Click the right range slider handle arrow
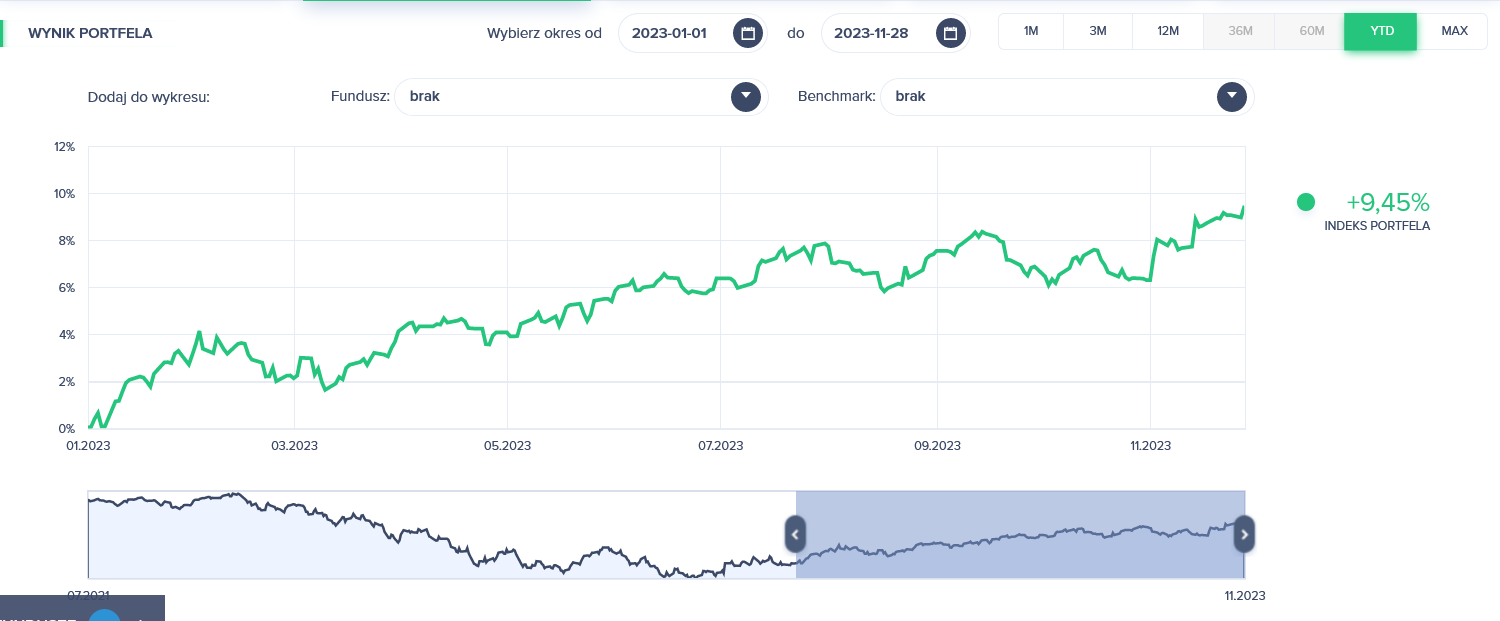Screen dimensions: 1500x621 pyautogui.click(x=1244, y=534)
